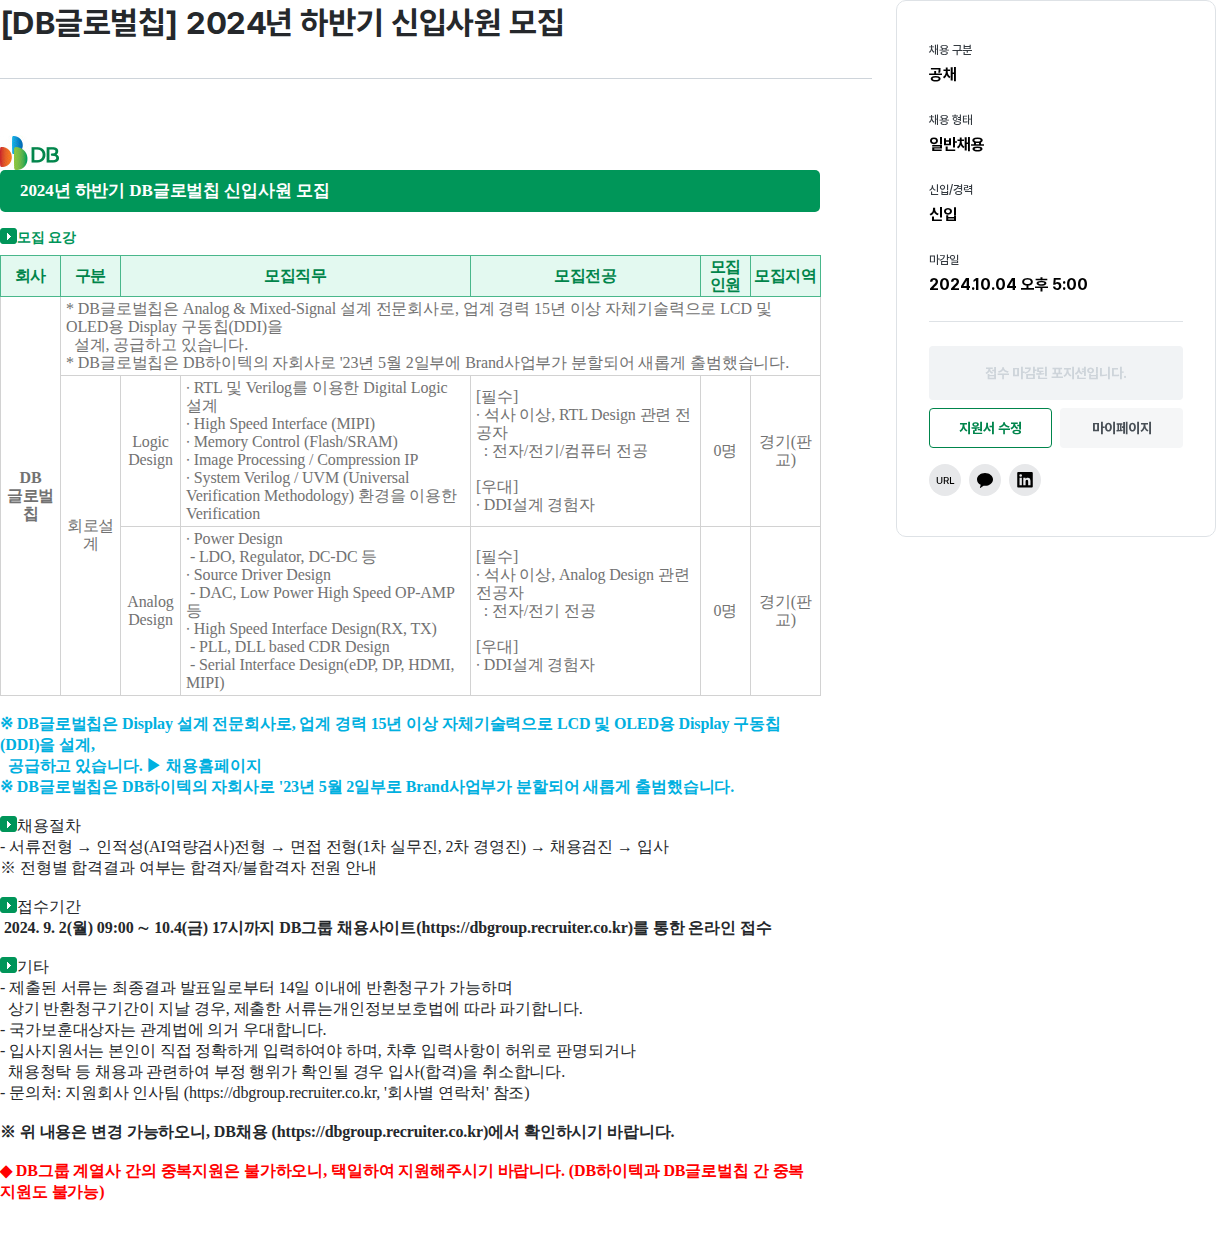Click the application period line 2024. 9. 2(월) 09:00
Viewport: 1216px width, 1260px height.
(388, 928)
